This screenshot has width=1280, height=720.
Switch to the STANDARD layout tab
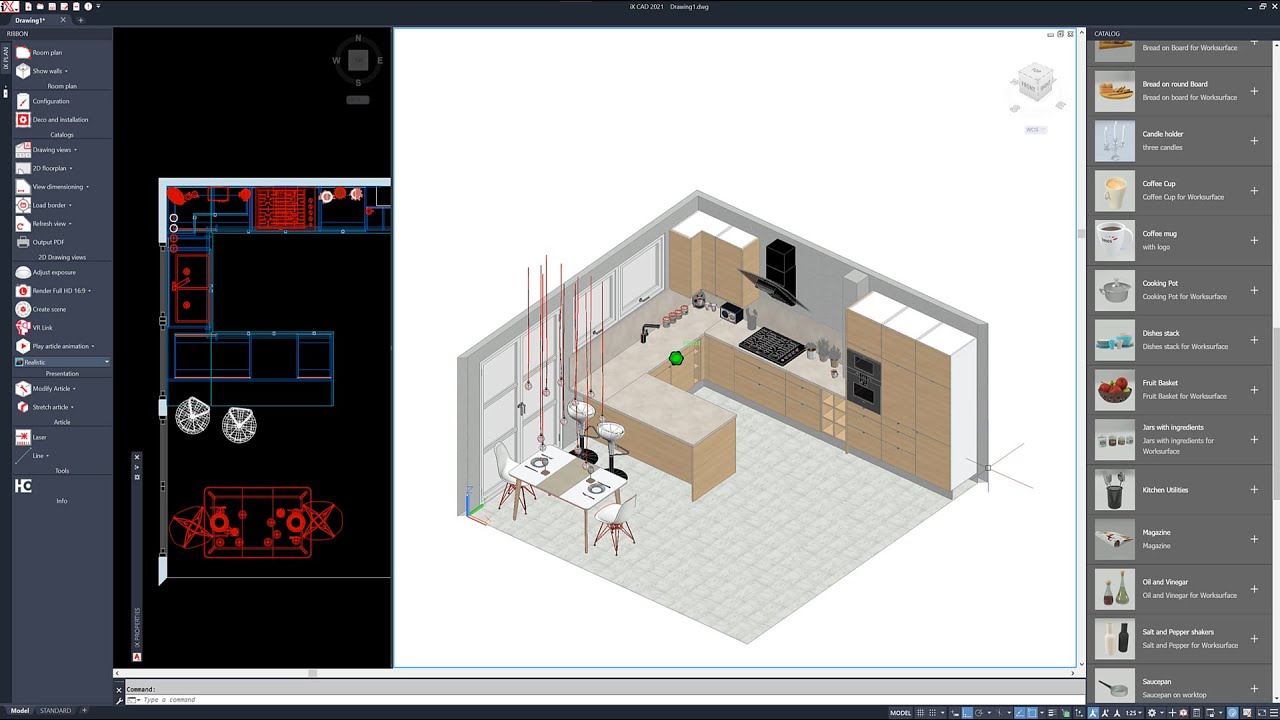pyautogui.click(x=55, y=711)
